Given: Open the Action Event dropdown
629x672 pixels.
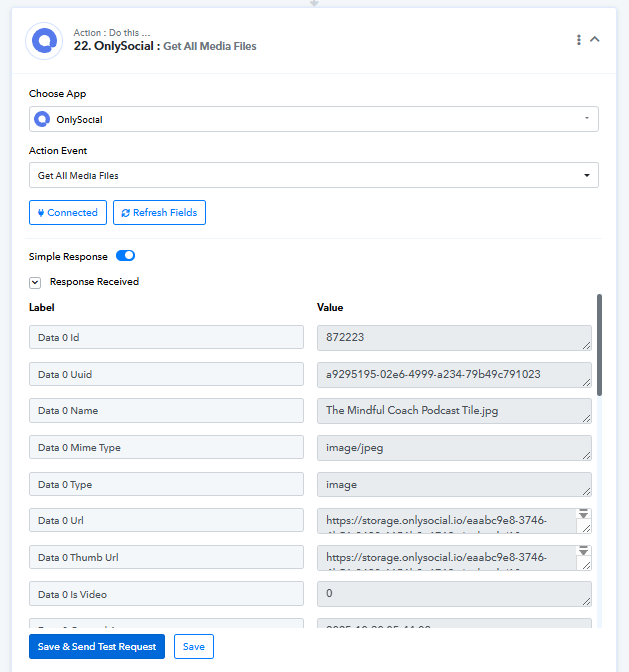Looking at the screenshot, I should click(x=313, y=175).
